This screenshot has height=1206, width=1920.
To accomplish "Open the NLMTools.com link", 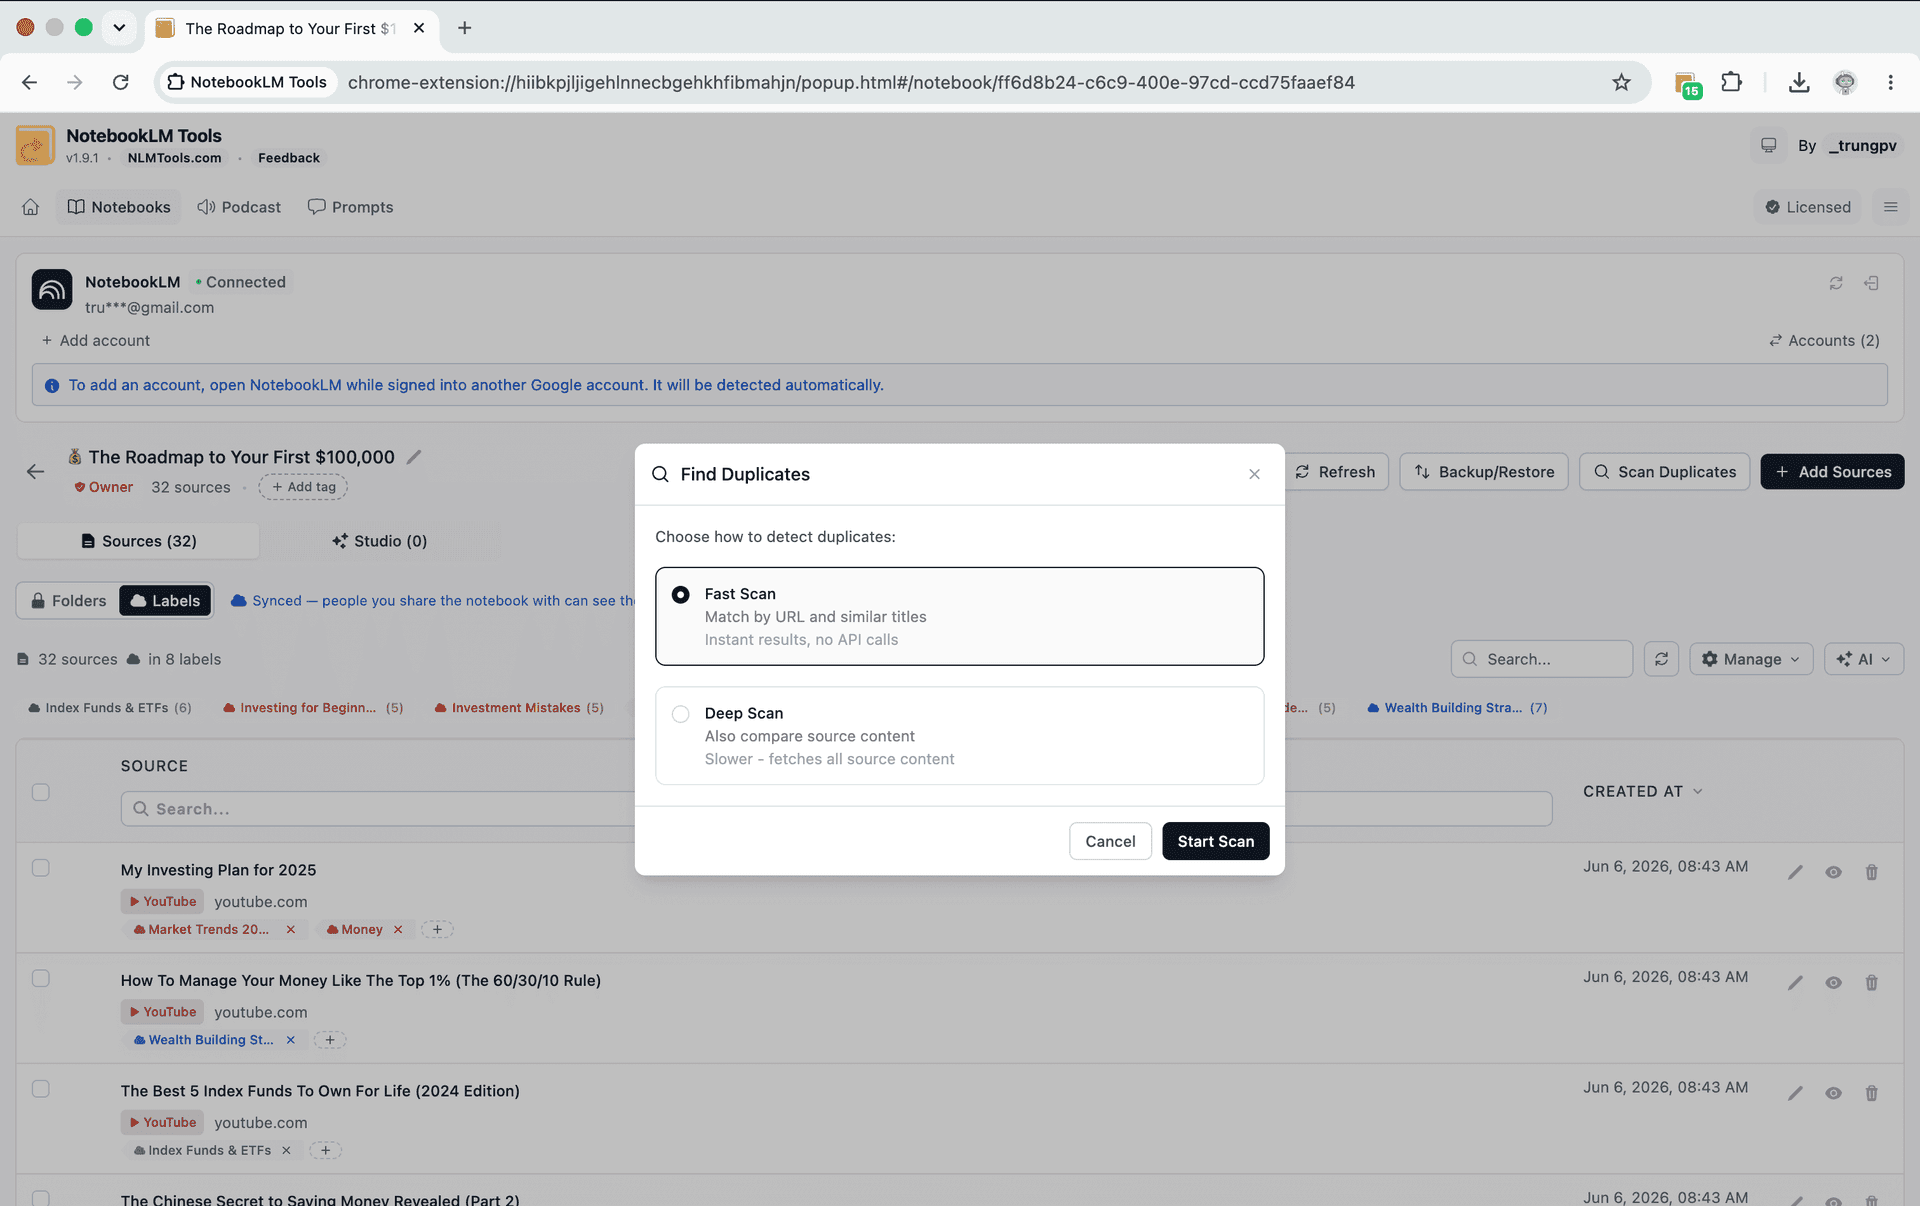I will [174, 158].
